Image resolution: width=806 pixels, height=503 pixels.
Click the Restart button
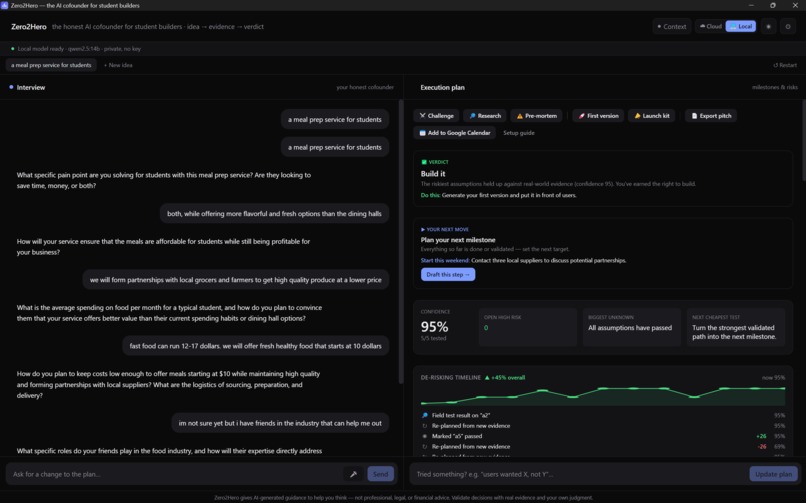[x=784, y=65]
